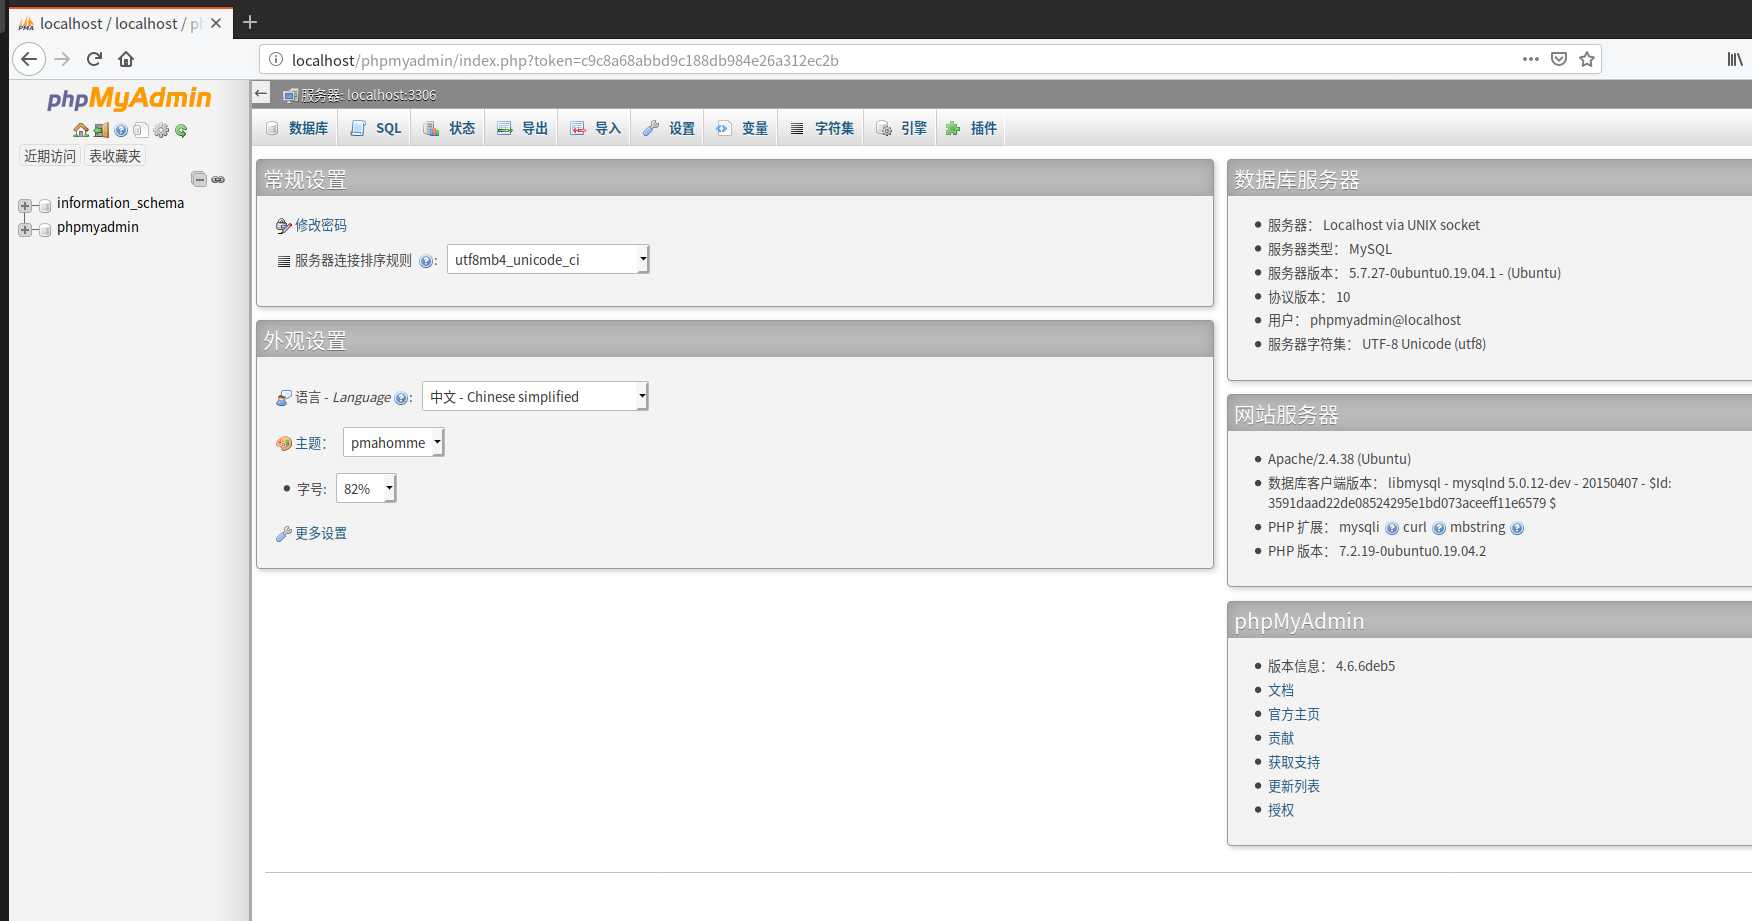The height and width of the screenshot is (921, 1752).
Task: Open help icon beside curl extension
Action: [1439, 528]
